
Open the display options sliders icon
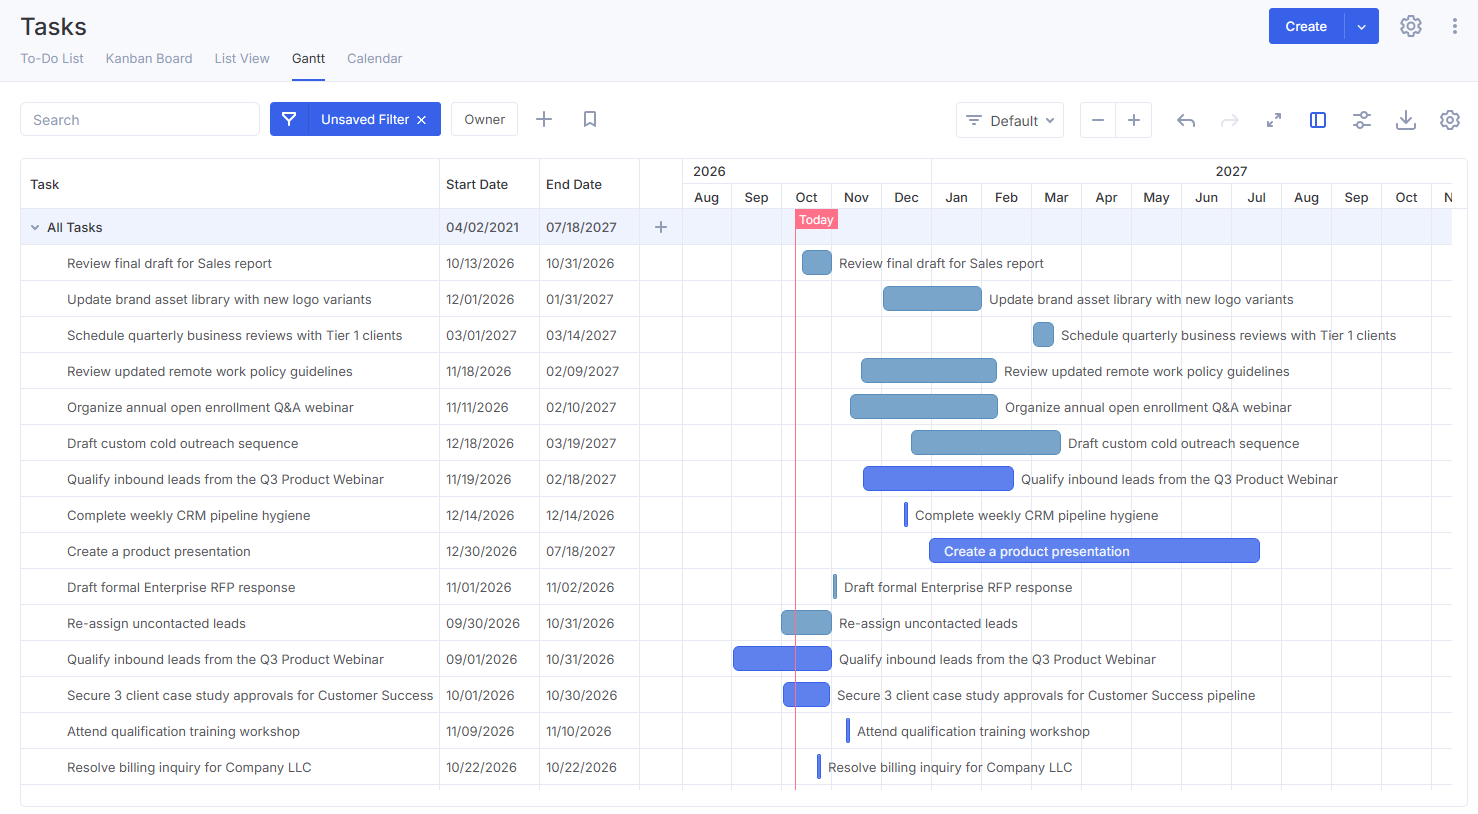click(1362, 120)
